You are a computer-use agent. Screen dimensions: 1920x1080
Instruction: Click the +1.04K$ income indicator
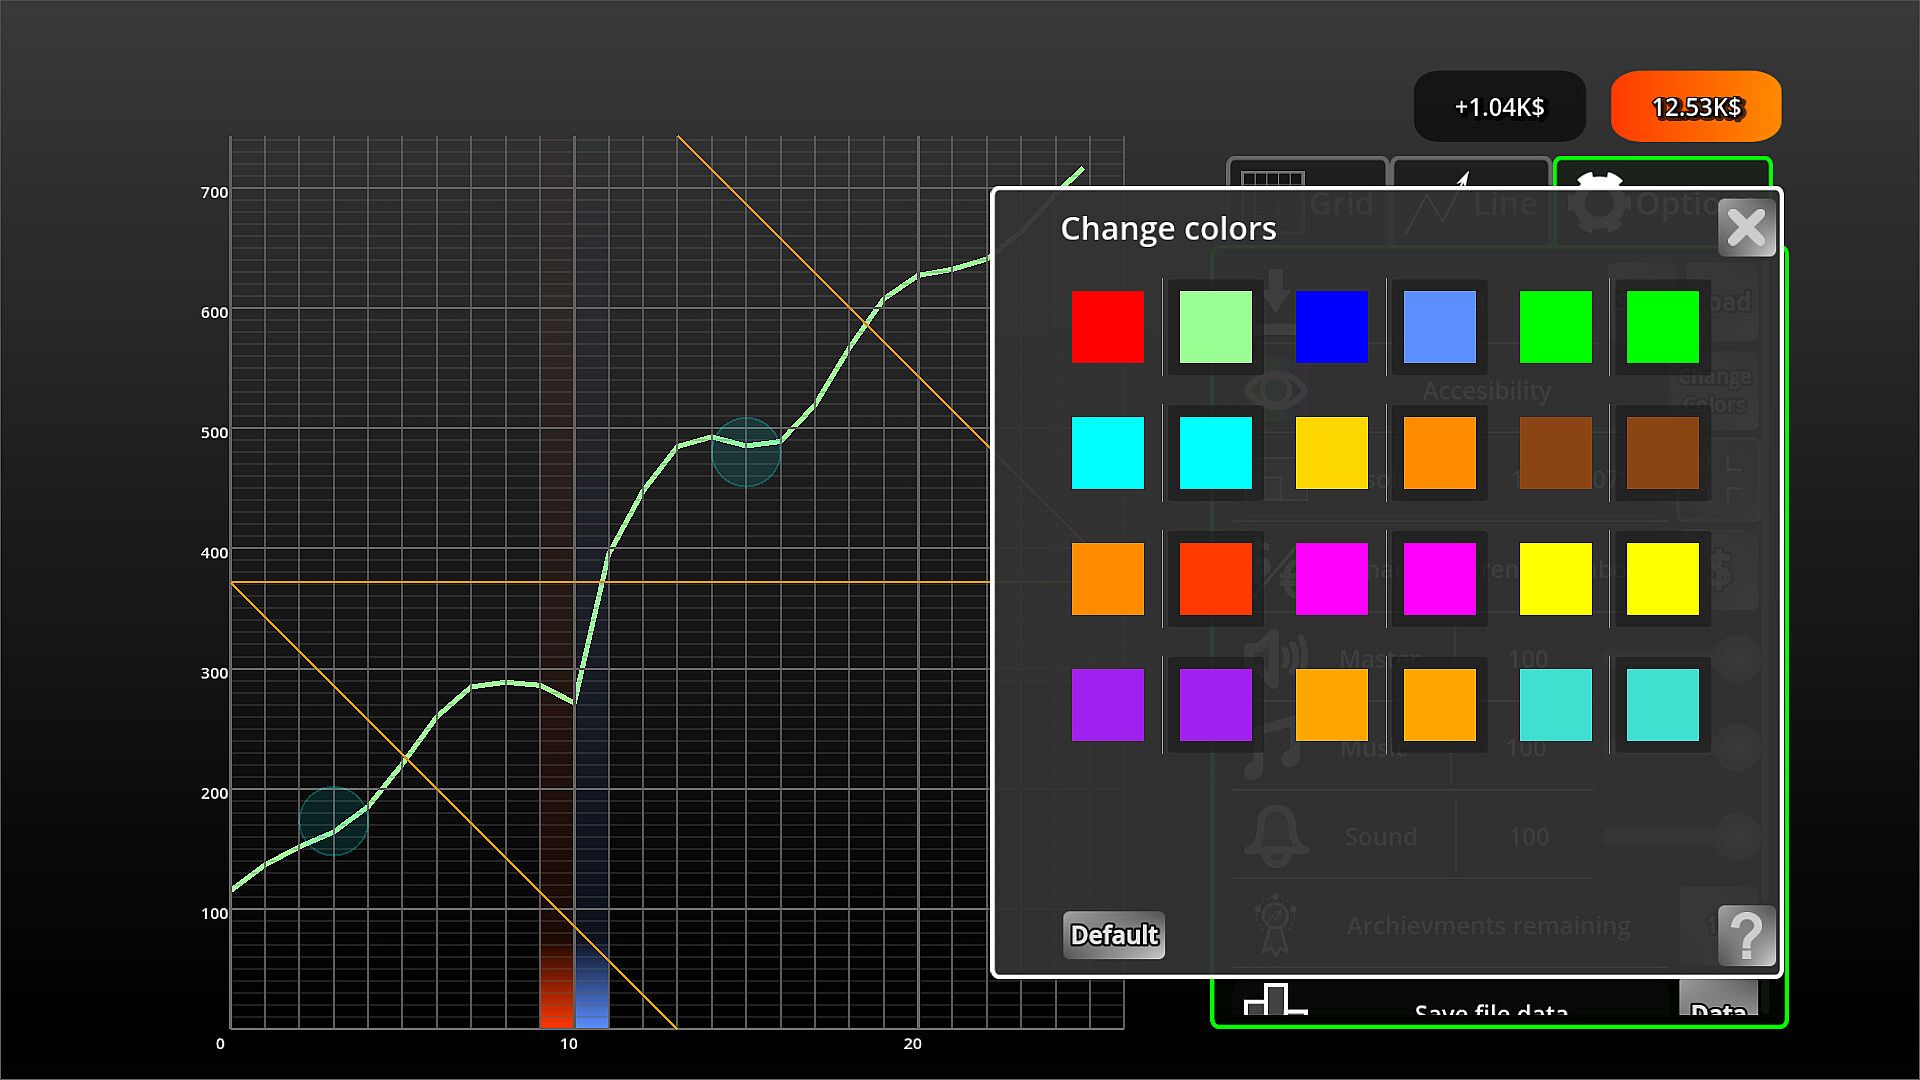1499,107
